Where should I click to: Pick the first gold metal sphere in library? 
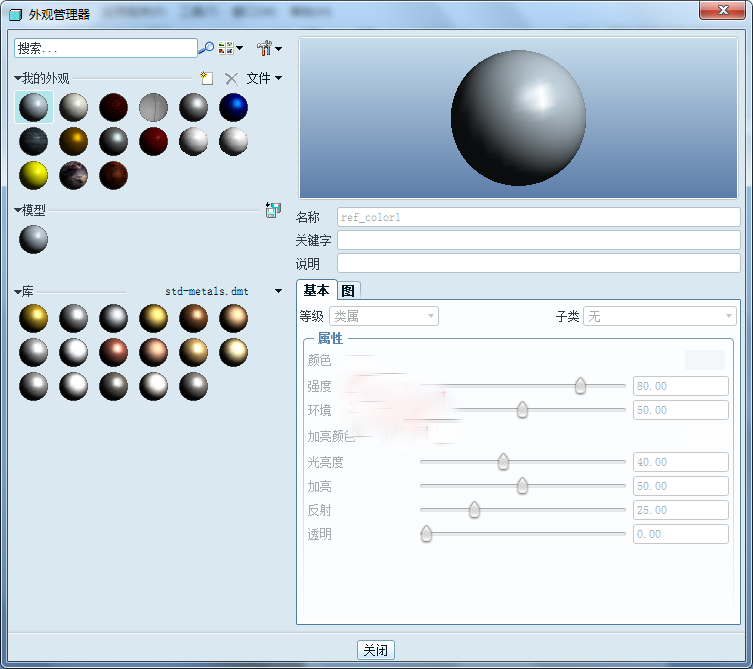[x=33, y=319]
